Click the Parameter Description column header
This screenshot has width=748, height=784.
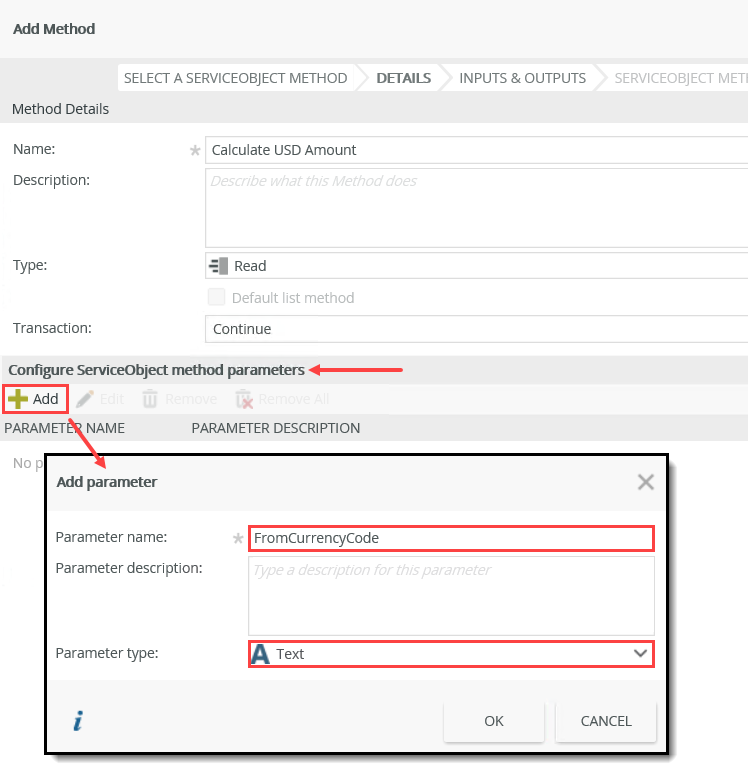276,428
